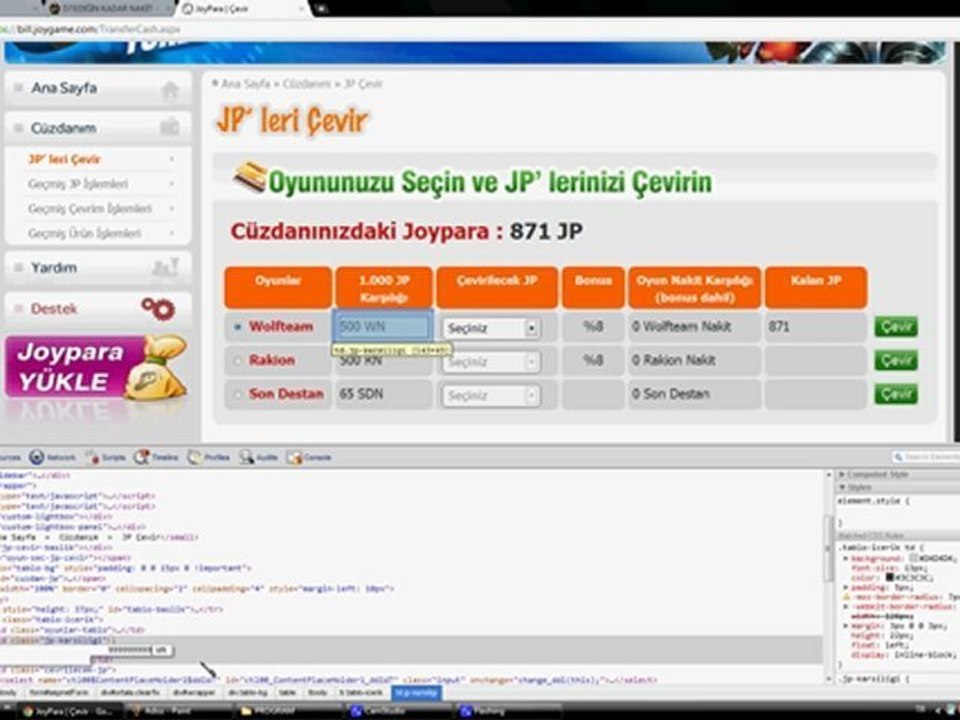The image size is (960, 720).
Task: Click Geçmiş JP İşlemleri sidebar link
Action: click(78, 184)
